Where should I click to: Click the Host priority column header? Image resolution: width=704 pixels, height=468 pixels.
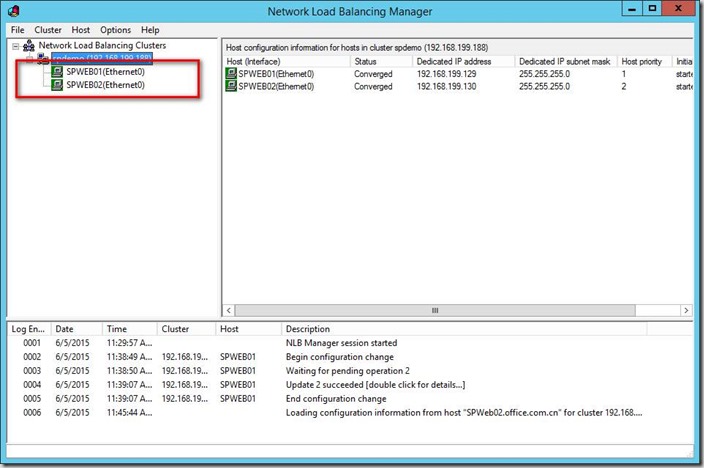(644, 61)
